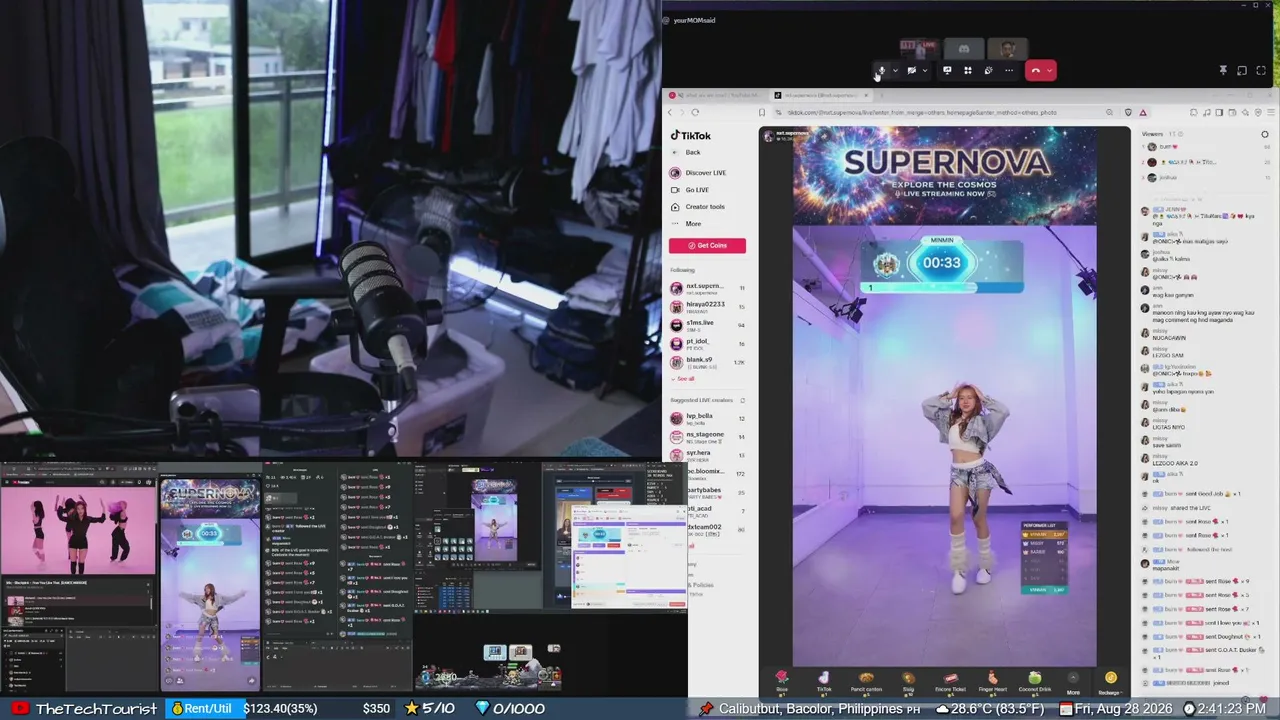
Task: Open microphone options dropdown arrow
Action: click(x=894, y=70)
